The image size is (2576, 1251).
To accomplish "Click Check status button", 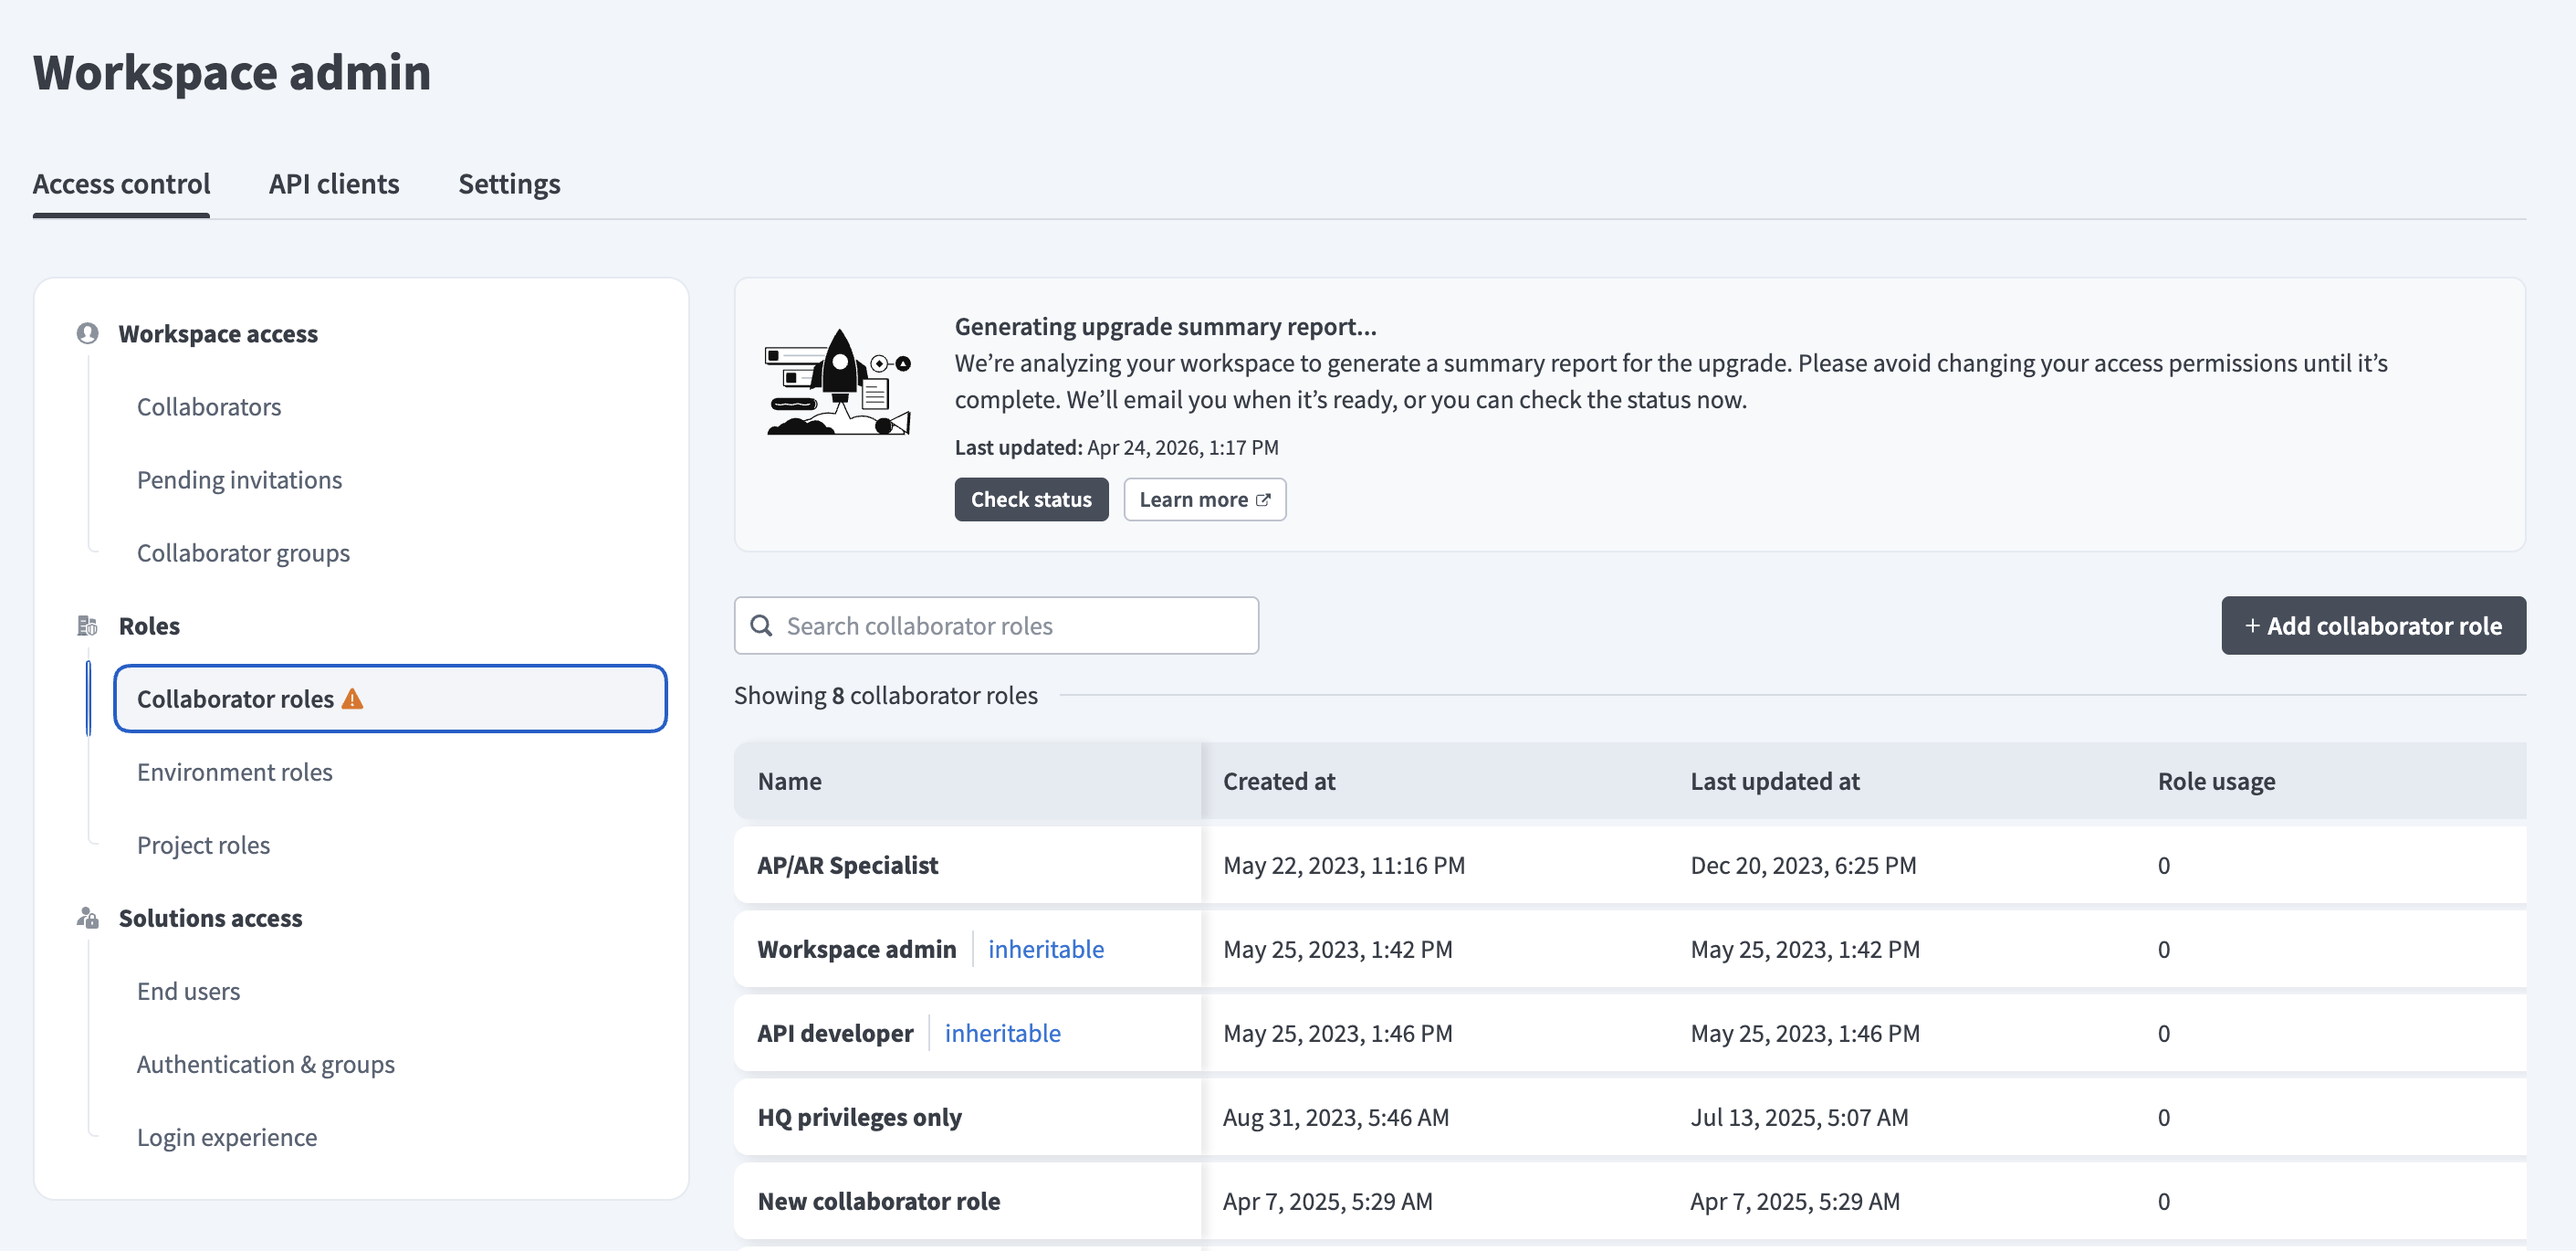I will coord(1031,499).
